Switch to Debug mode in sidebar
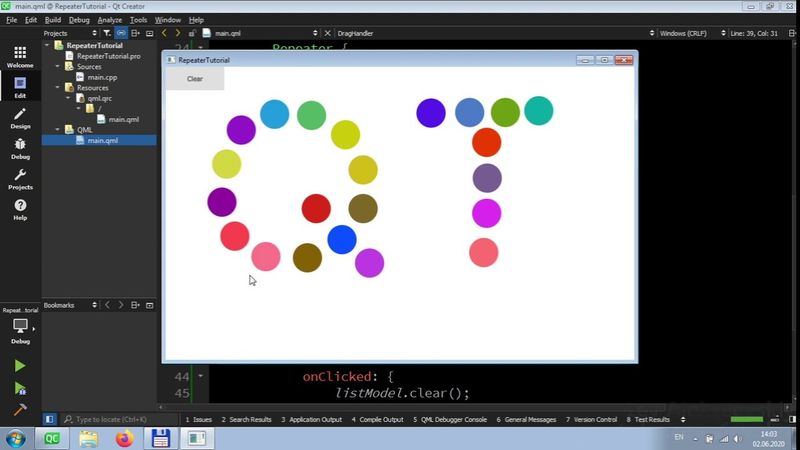This screenshot has height=450, width=800. [19, 148]
